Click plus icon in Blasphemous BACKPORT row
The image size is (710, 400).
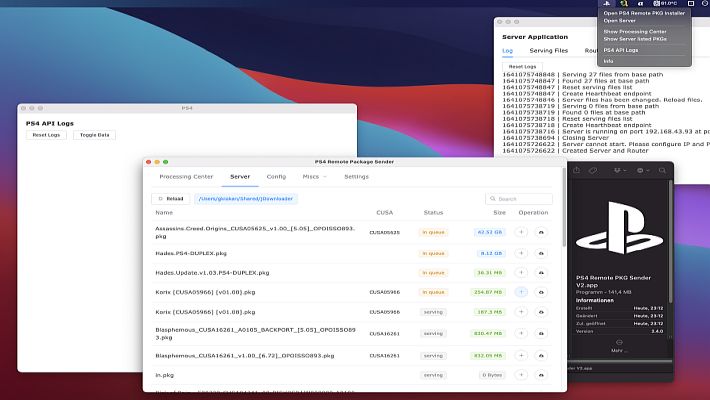[521, 333]
